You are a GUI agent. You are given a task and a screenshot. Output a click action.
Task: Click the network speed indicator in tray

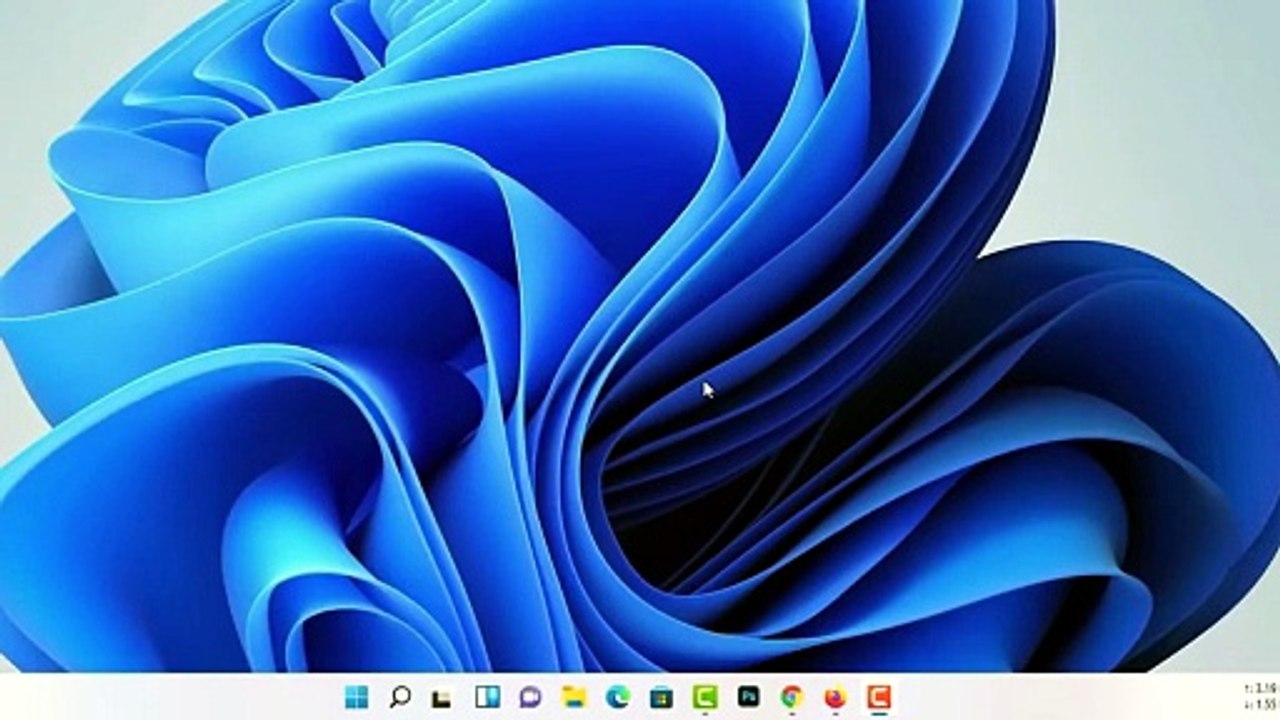(1260, 696)
